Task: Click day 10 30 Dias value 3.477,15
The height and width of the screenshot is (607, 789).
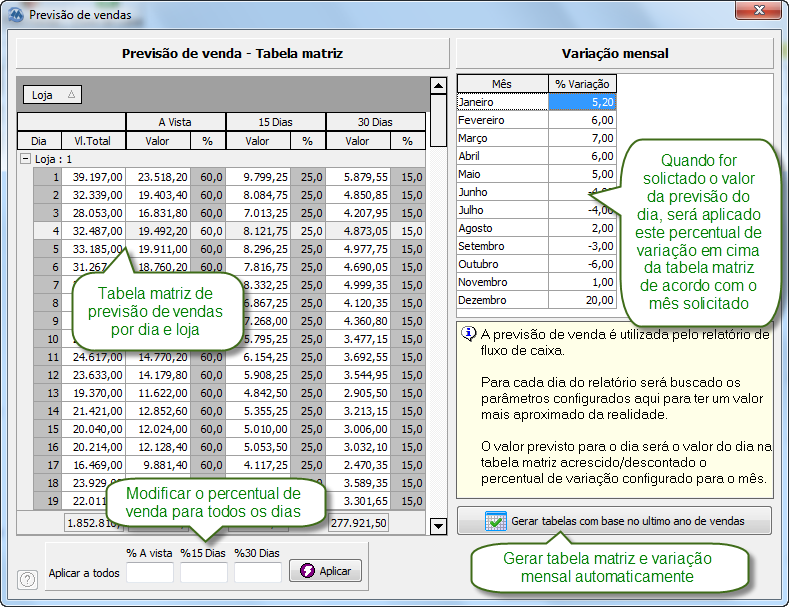Action: pyautogui.click(x=358, y=339)
